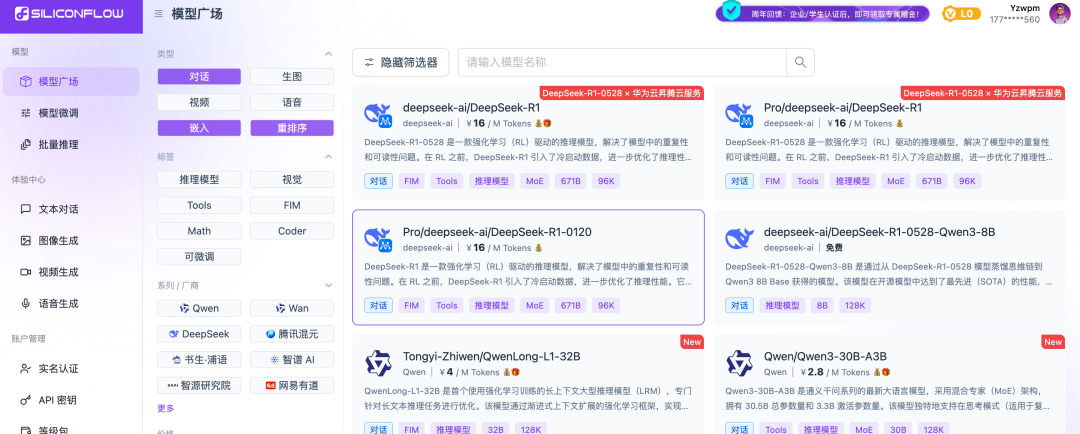Filter by DeepSeek vendor

click(199, 334)
